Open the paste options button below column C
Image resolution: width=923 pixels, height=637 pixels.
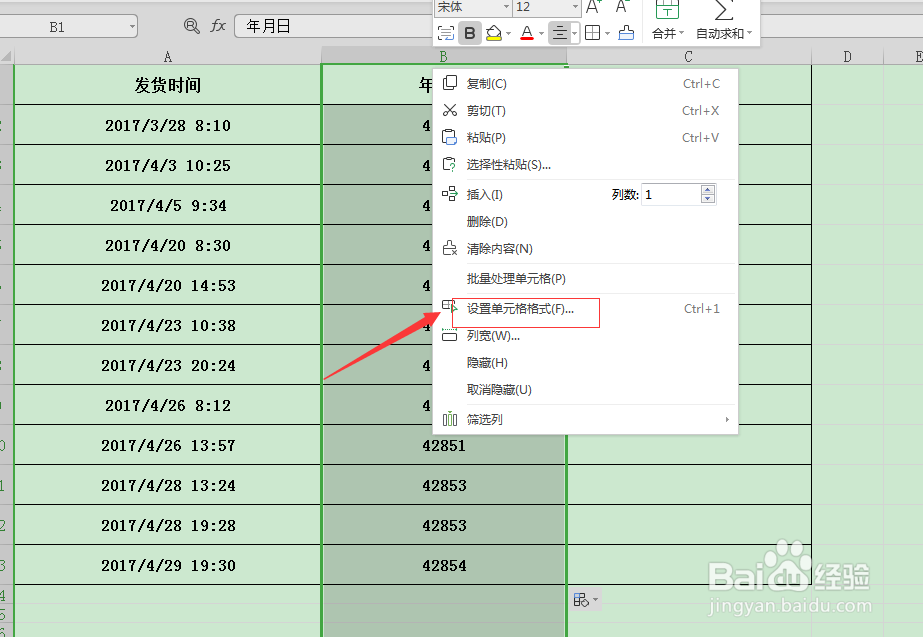[585, 600]
